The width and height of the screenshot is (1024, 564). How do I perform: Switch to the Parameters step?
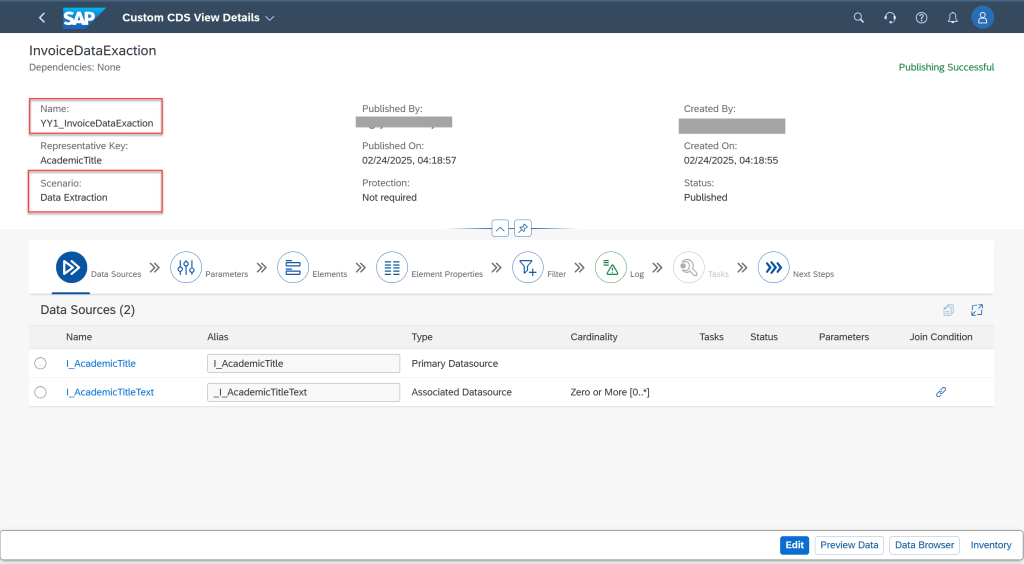186,267
